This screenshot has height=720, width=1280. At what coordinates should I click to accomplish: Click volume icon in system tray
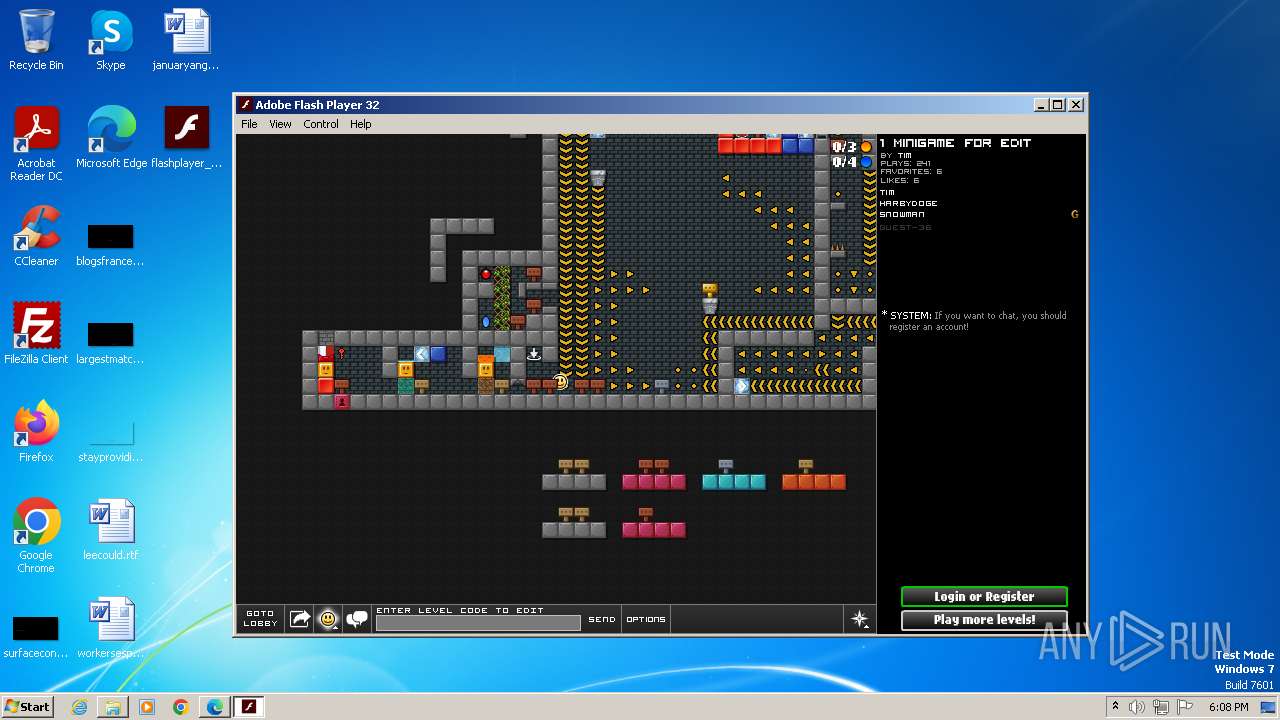[x=1137, y=707]
